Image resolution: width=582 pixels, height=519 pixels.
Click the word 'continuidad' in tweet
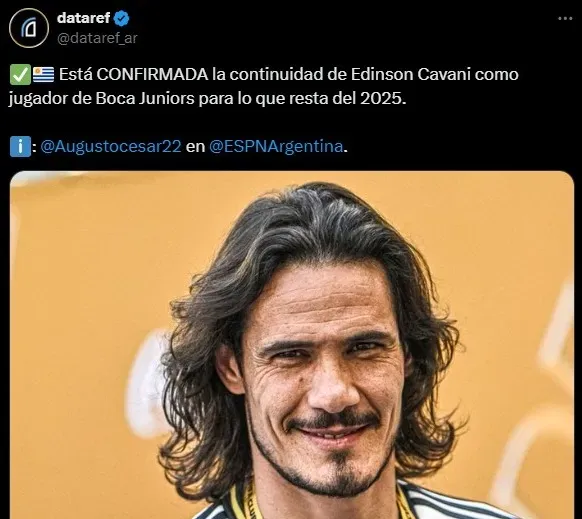point(276,75)
